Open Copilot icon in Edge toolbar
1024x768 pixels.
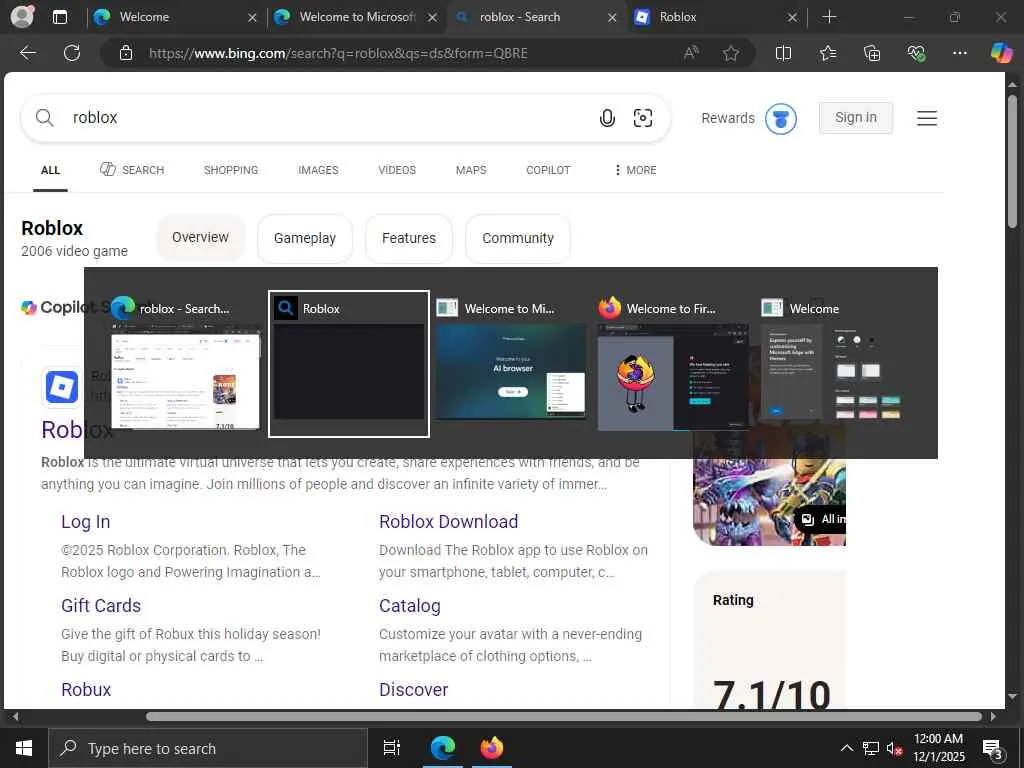[1001, 52]
